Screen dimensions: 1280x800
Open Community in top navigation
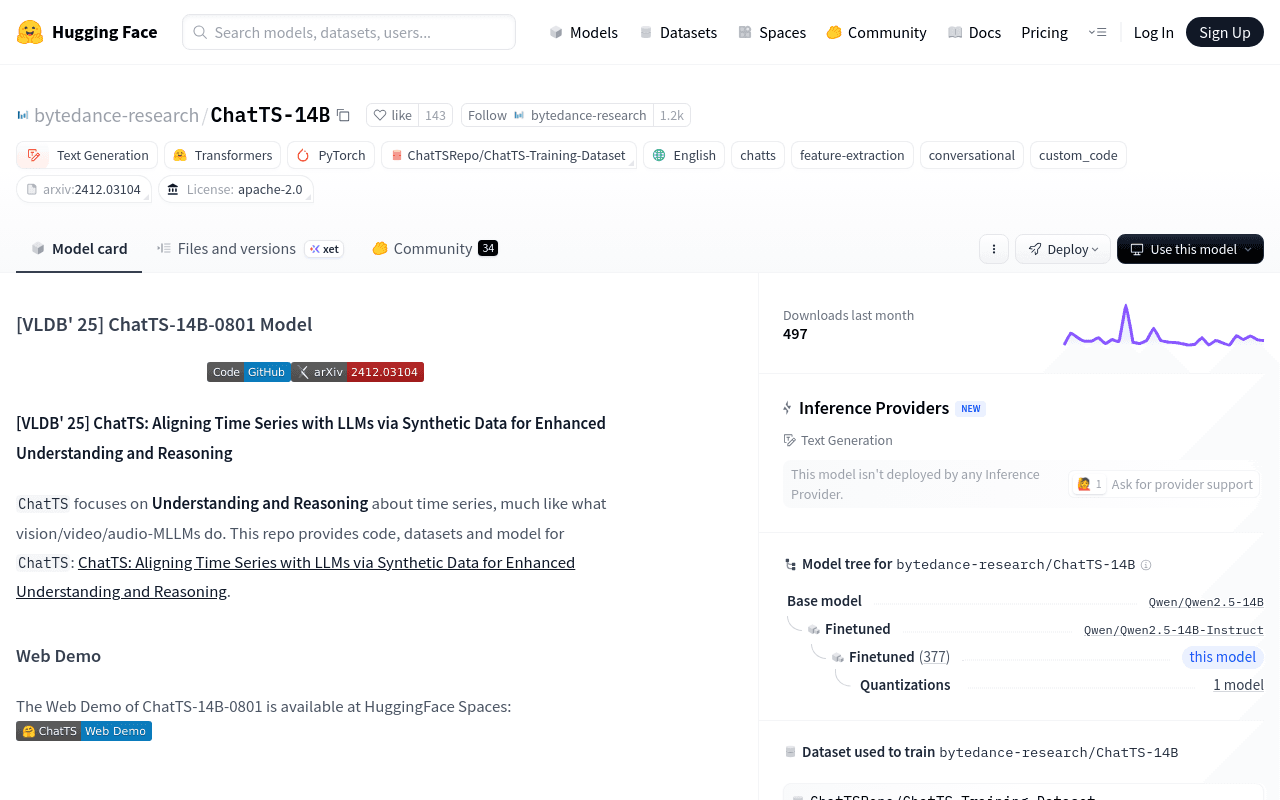(876, 32)
